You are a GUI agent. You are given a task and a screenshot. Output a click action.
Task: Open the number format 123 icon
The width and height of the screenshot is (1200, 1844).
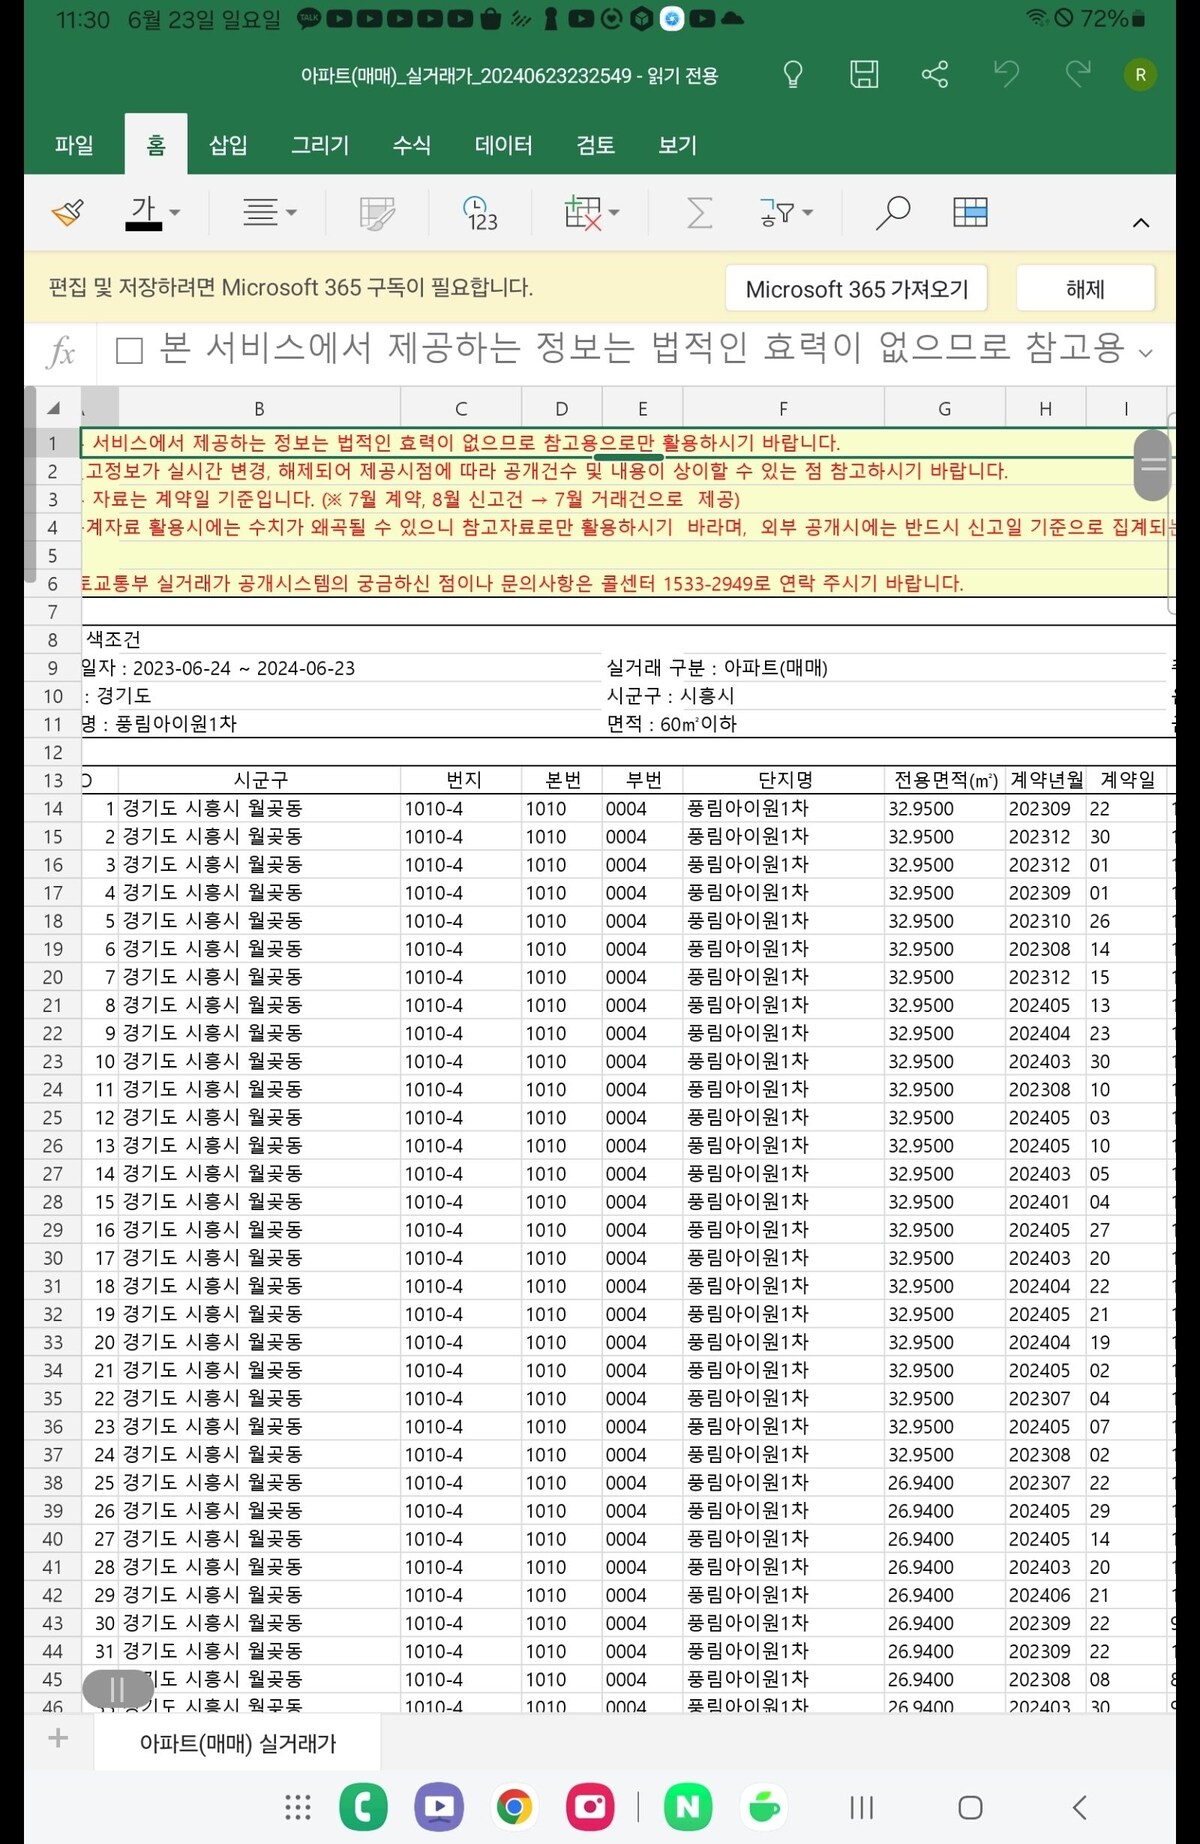pyautogui.click(x=480, y=213)
